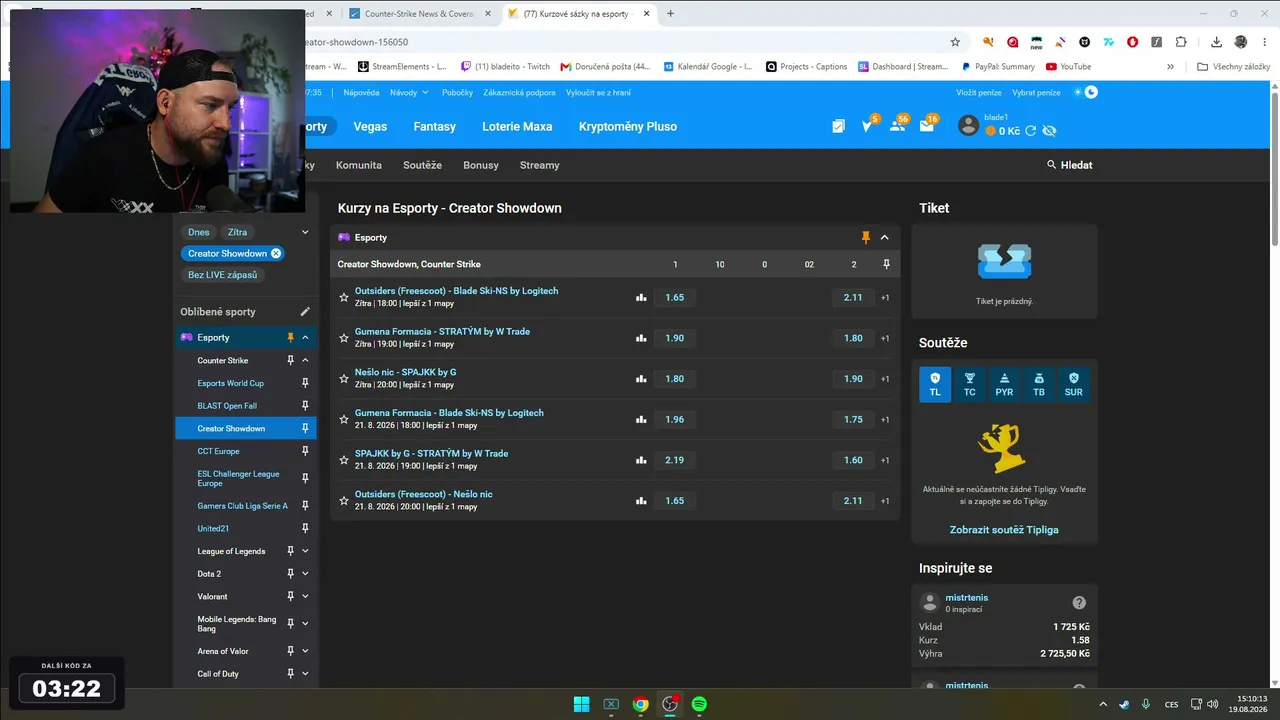The image size is (1280, 720).
Task: Pin Esports World Cup in sidebar
Action: point(305,383)
